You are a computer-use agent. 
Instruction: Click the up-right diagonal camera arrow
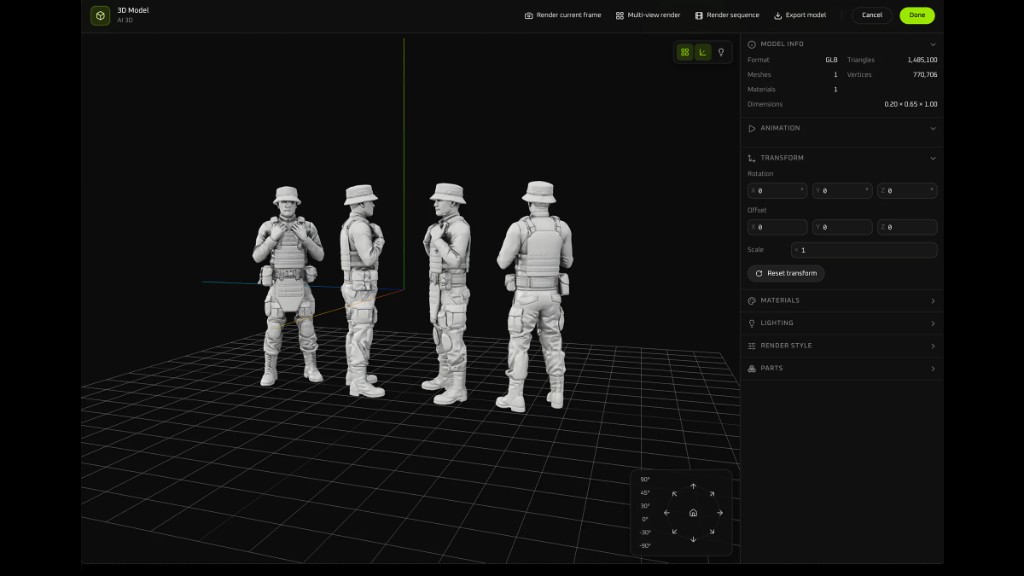point(712,494)
